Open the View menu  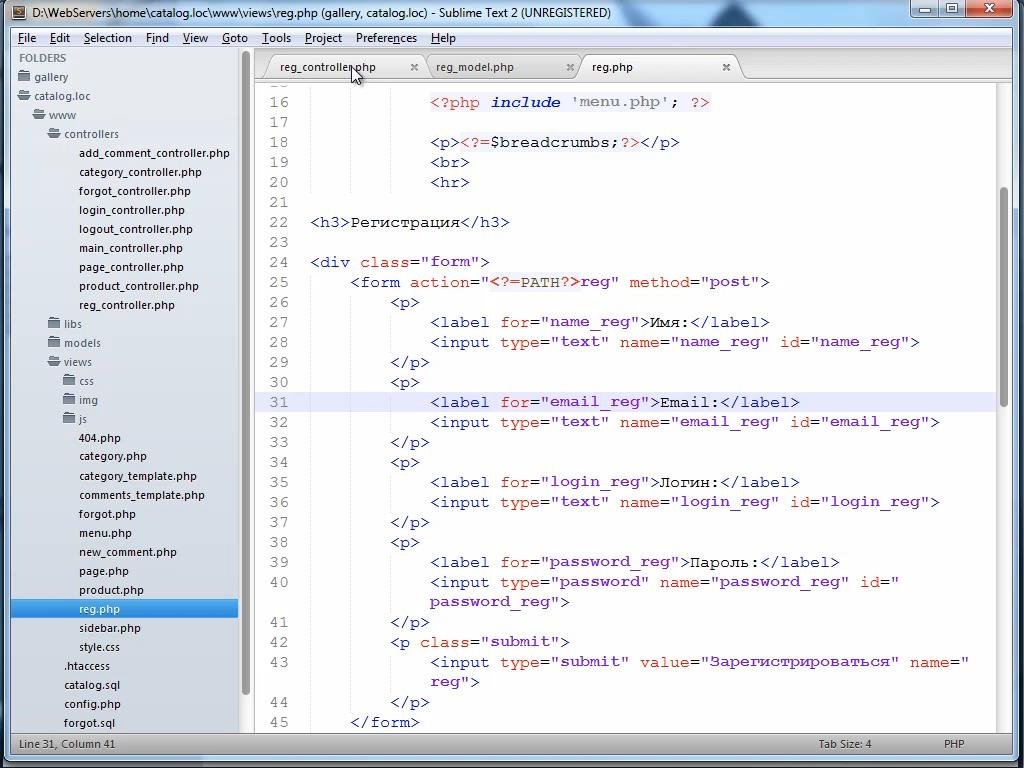click(x=195, y=38)
